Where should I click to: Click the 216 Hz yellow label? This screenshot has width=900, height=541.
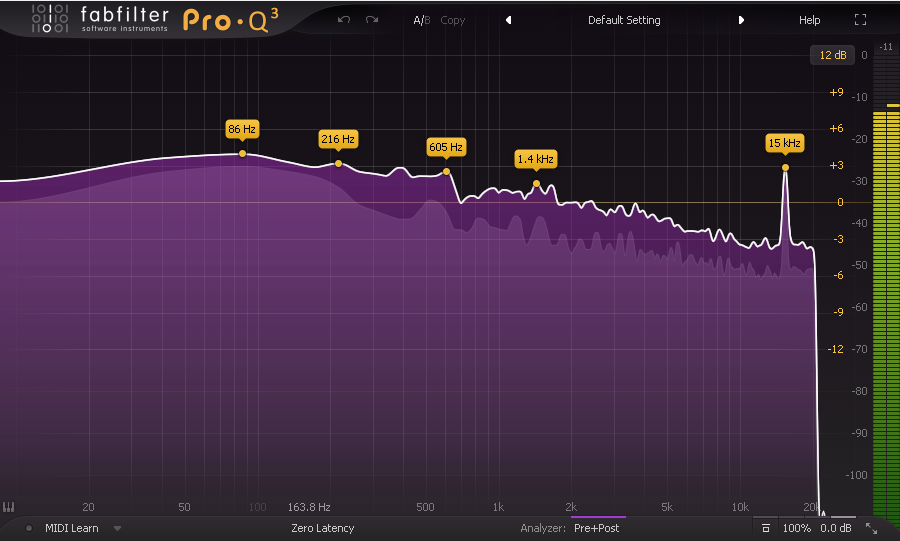(x=338, y=139)
